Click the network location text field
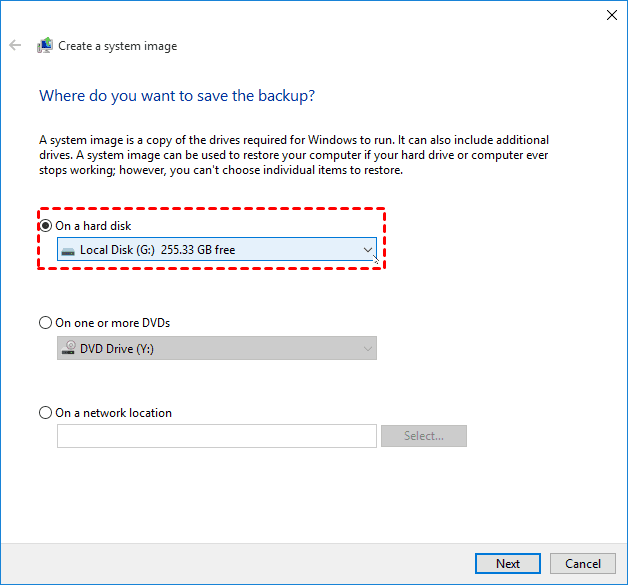The width and height of the screenshot is (628, 585). (x=217, y=436)
